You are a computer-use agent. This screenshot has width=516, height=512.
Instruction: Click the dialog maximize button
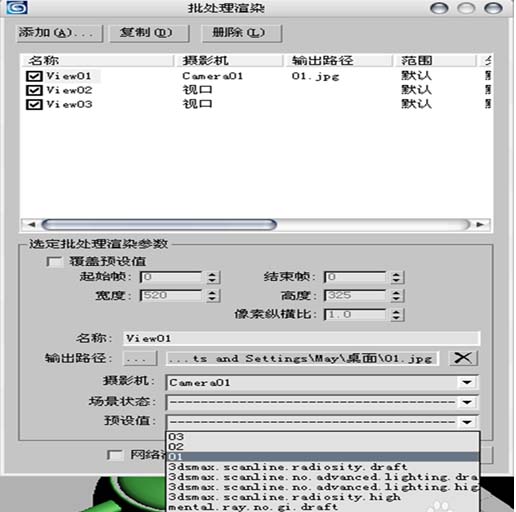[x=466, y=8]
